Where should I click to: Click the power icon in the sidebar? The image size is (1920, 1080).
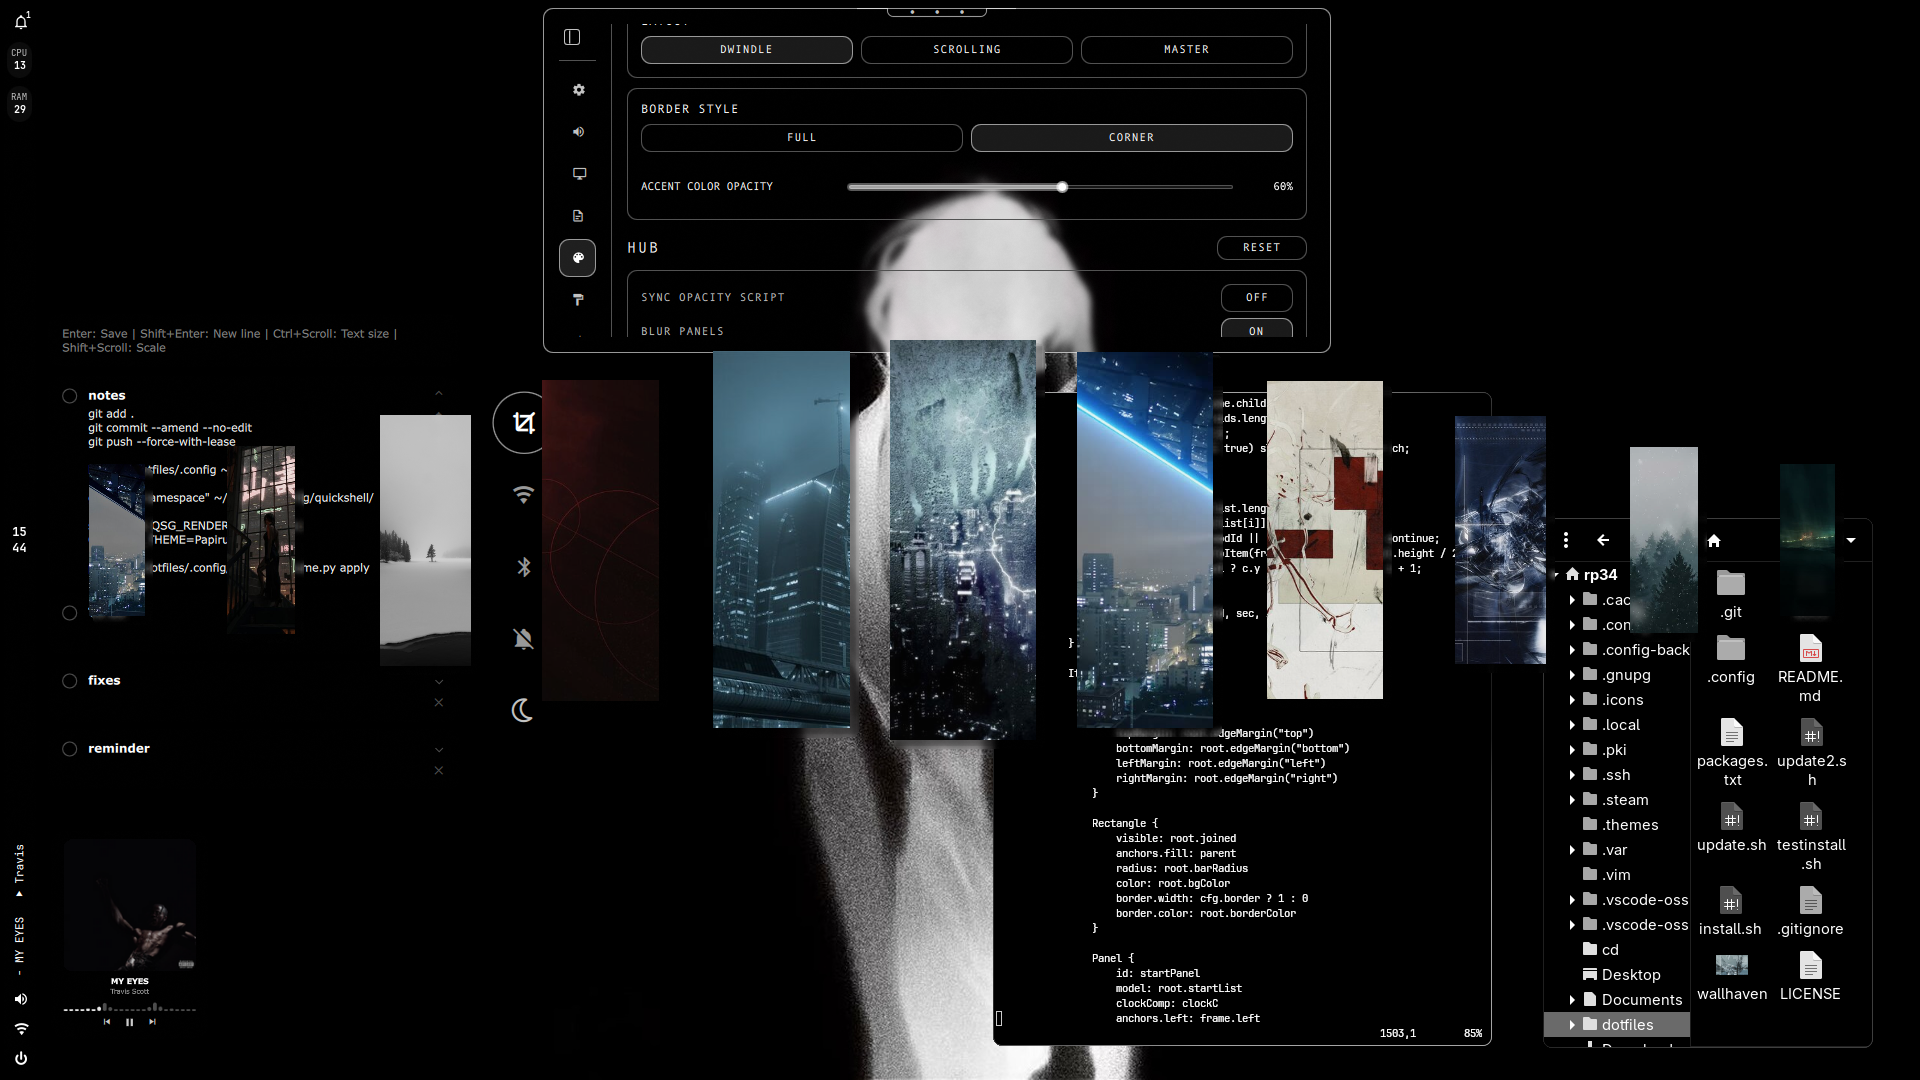pos(21,1058)
